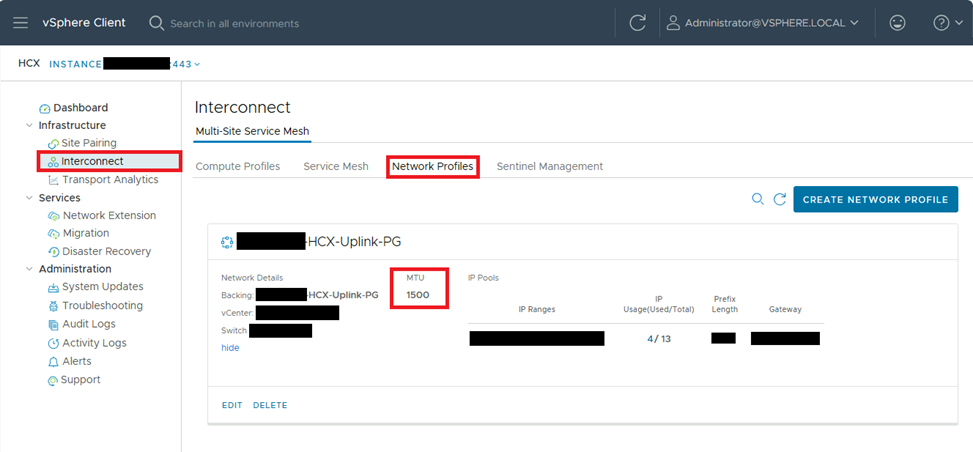
Task: Click the System Updates icon
Action: coord(54,287)
